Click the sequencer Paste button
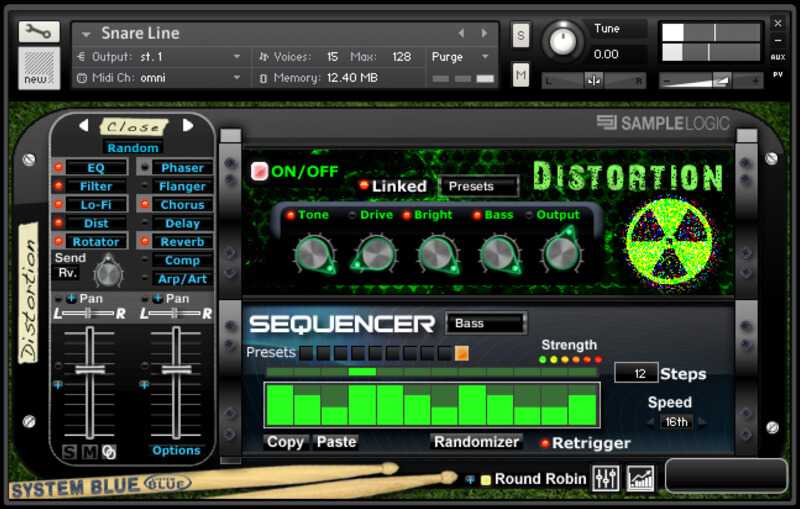This screenshot has width=800, height=509. tap(336, 442)
